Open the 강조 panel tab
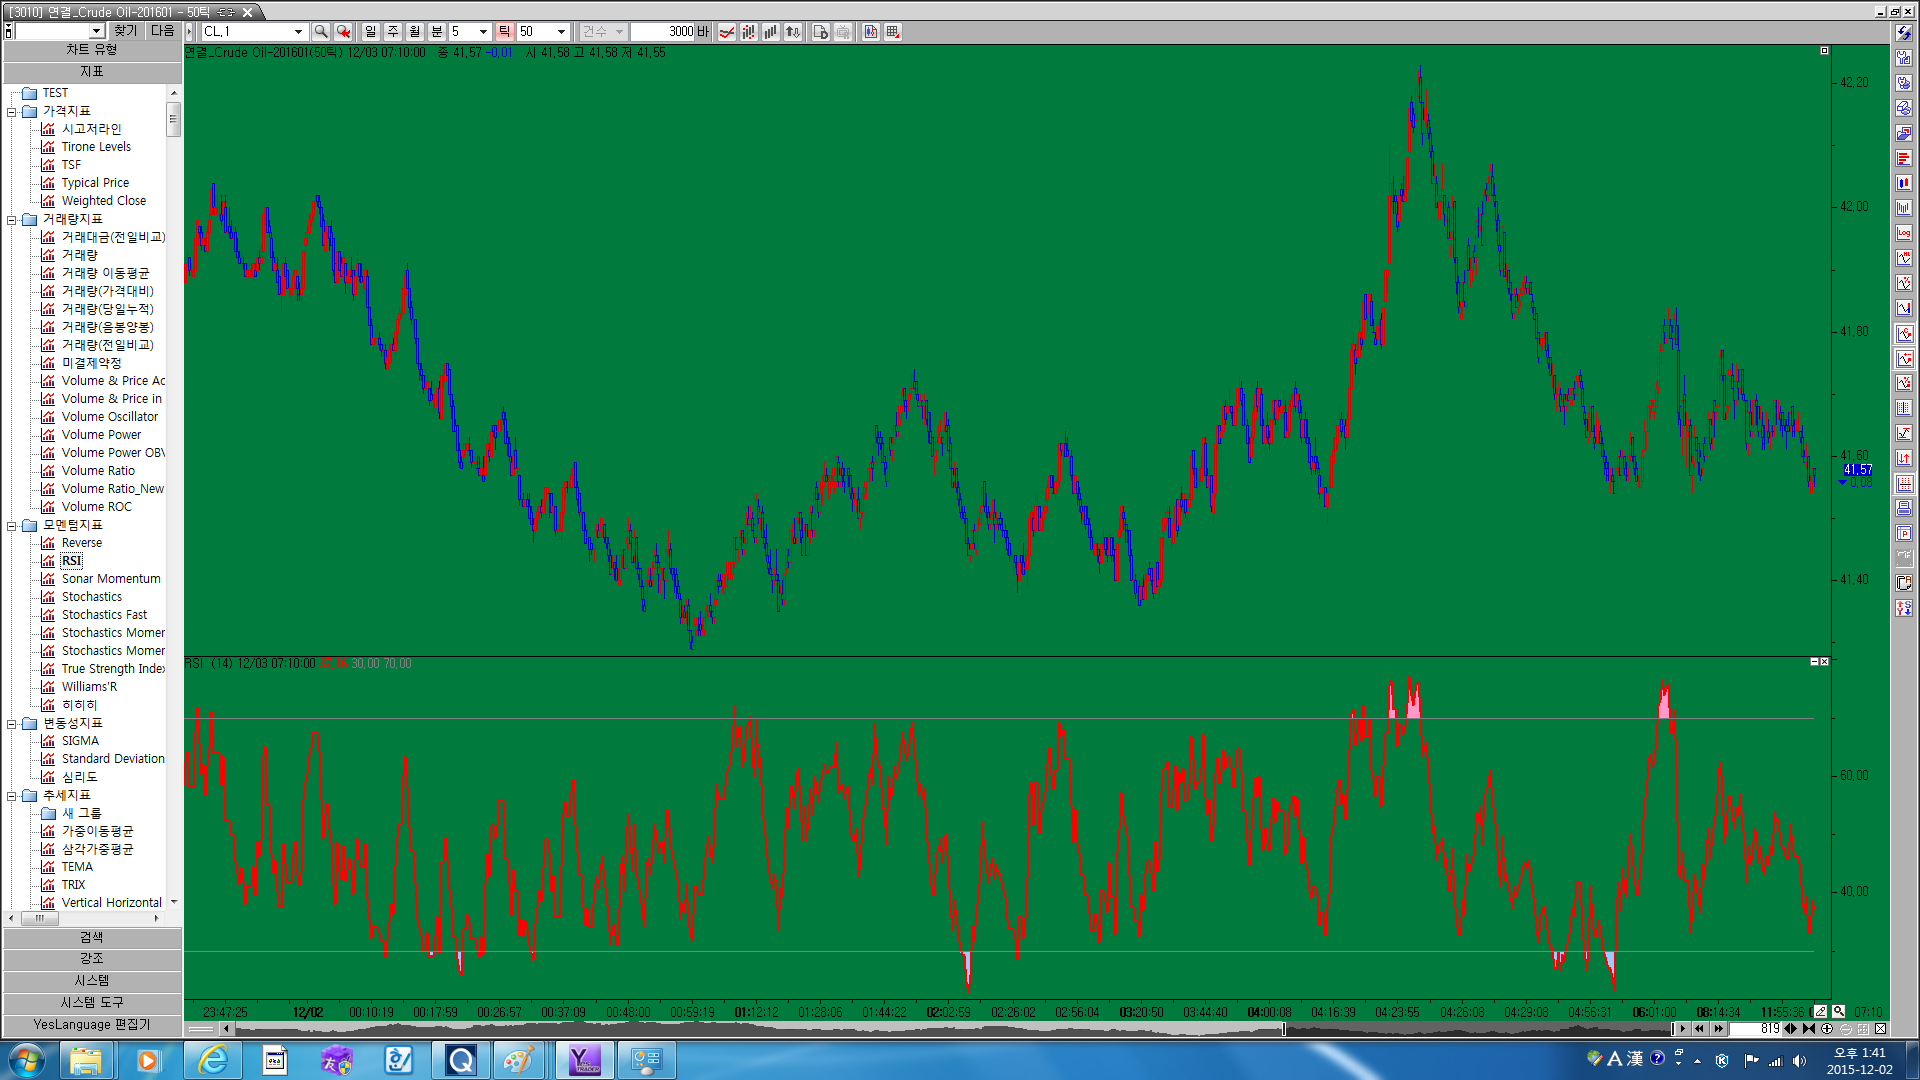 point(91,958)
